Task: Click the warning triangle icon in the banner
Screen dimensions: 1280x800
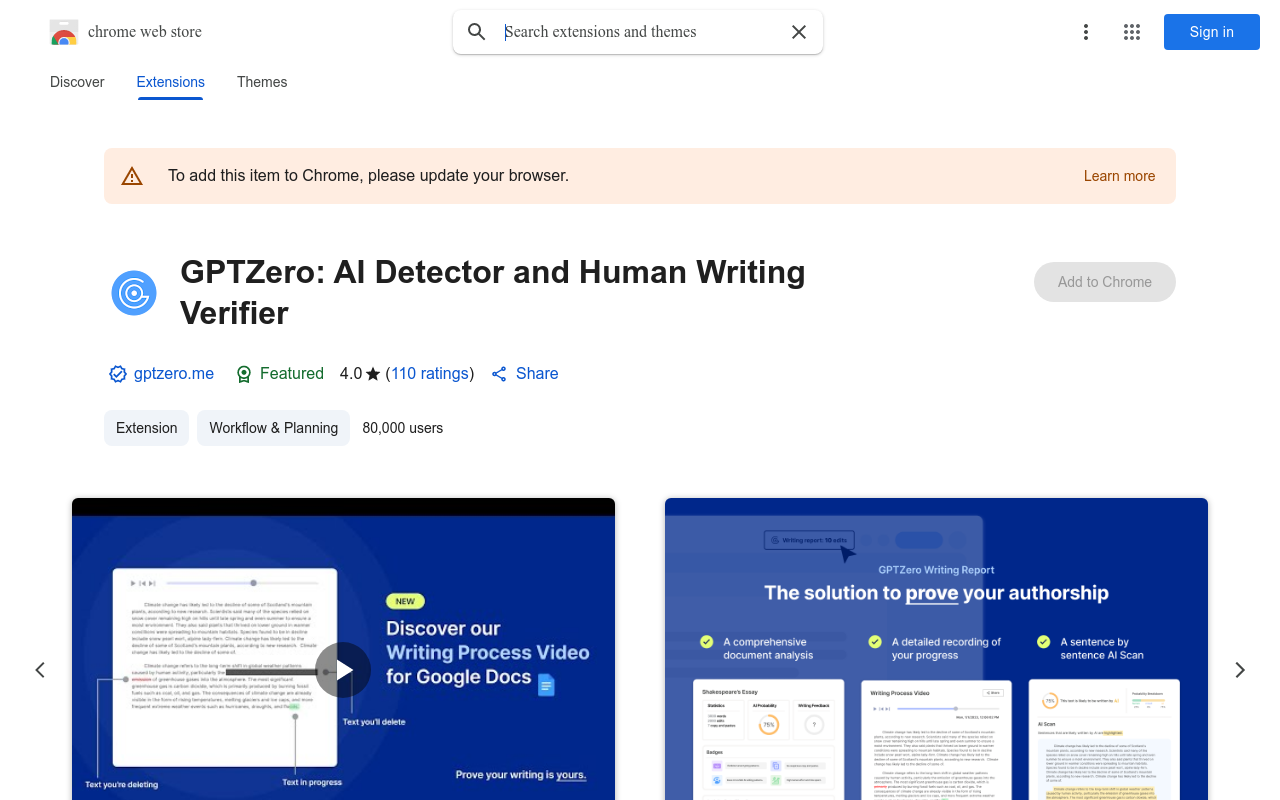Action: point(132,176)
